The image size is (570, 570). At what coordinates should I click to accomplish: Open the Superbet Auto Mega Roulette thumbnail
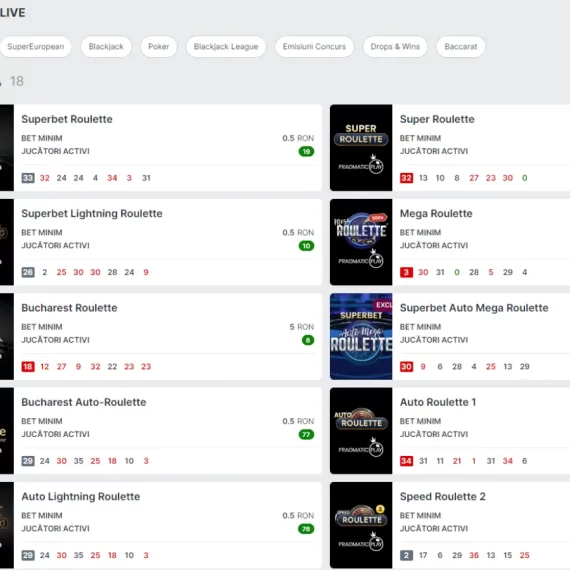[361, 336]
